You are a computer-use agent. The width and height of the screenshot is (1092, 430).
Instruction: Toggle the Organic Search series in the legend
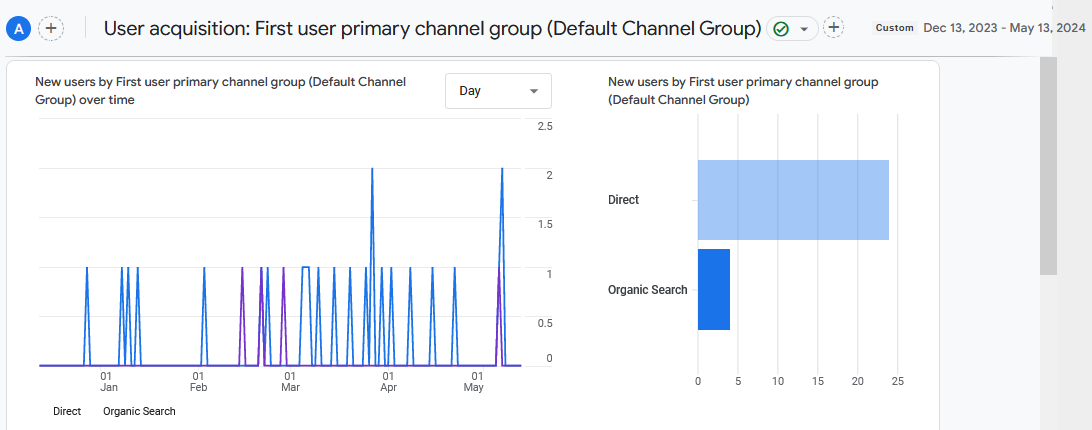139,411
